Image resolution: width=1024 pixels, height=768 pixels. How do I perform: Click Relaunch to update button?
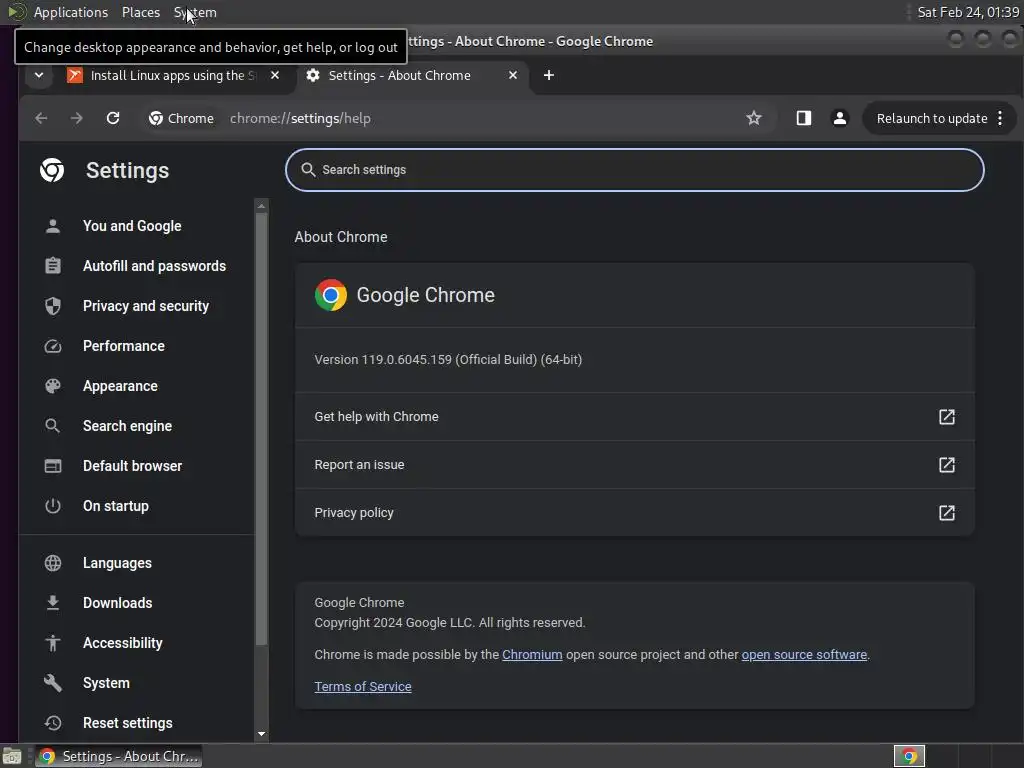[931, 118]
